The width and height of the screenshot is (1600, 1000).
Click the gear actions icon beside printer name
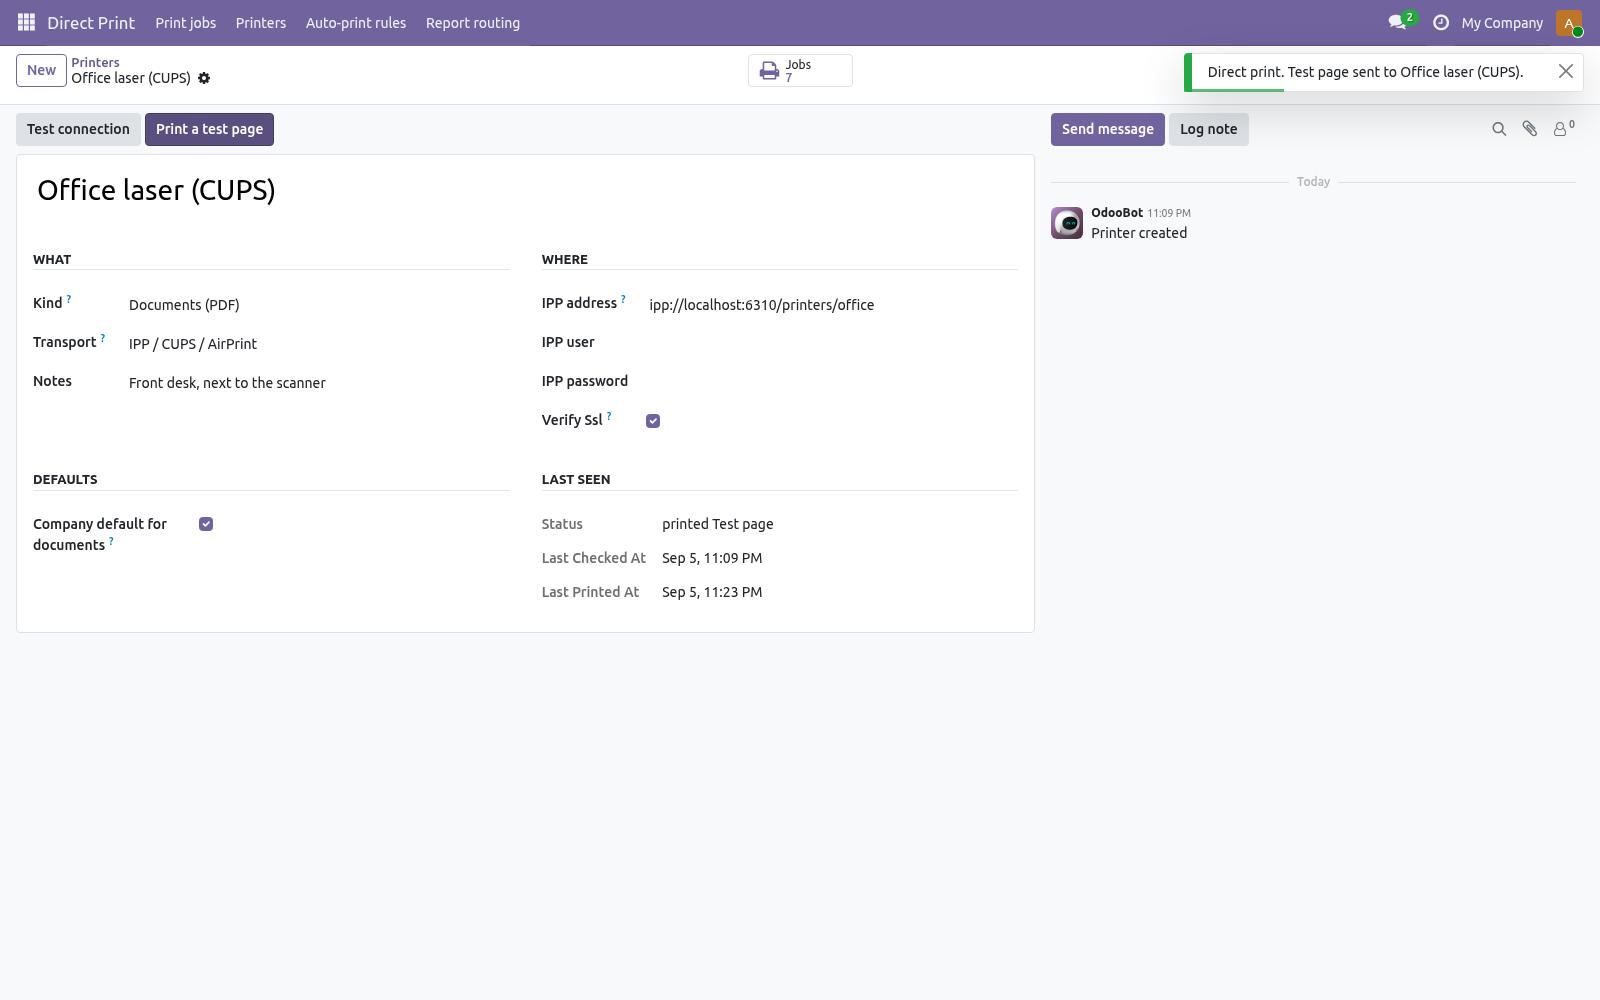204,78
